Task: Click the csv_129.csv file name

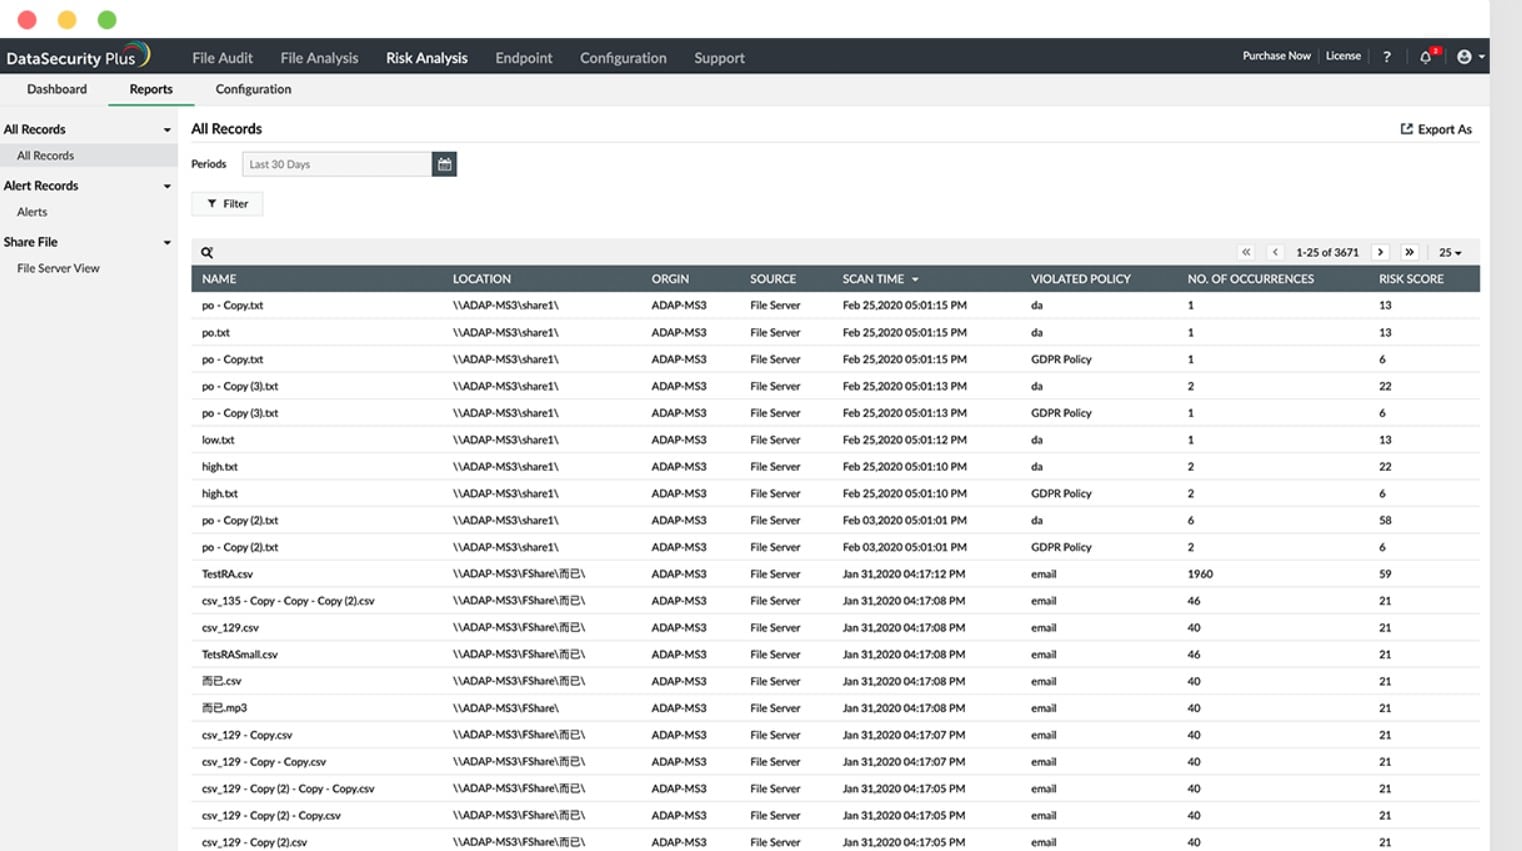Action: click(x=230, y=628)
